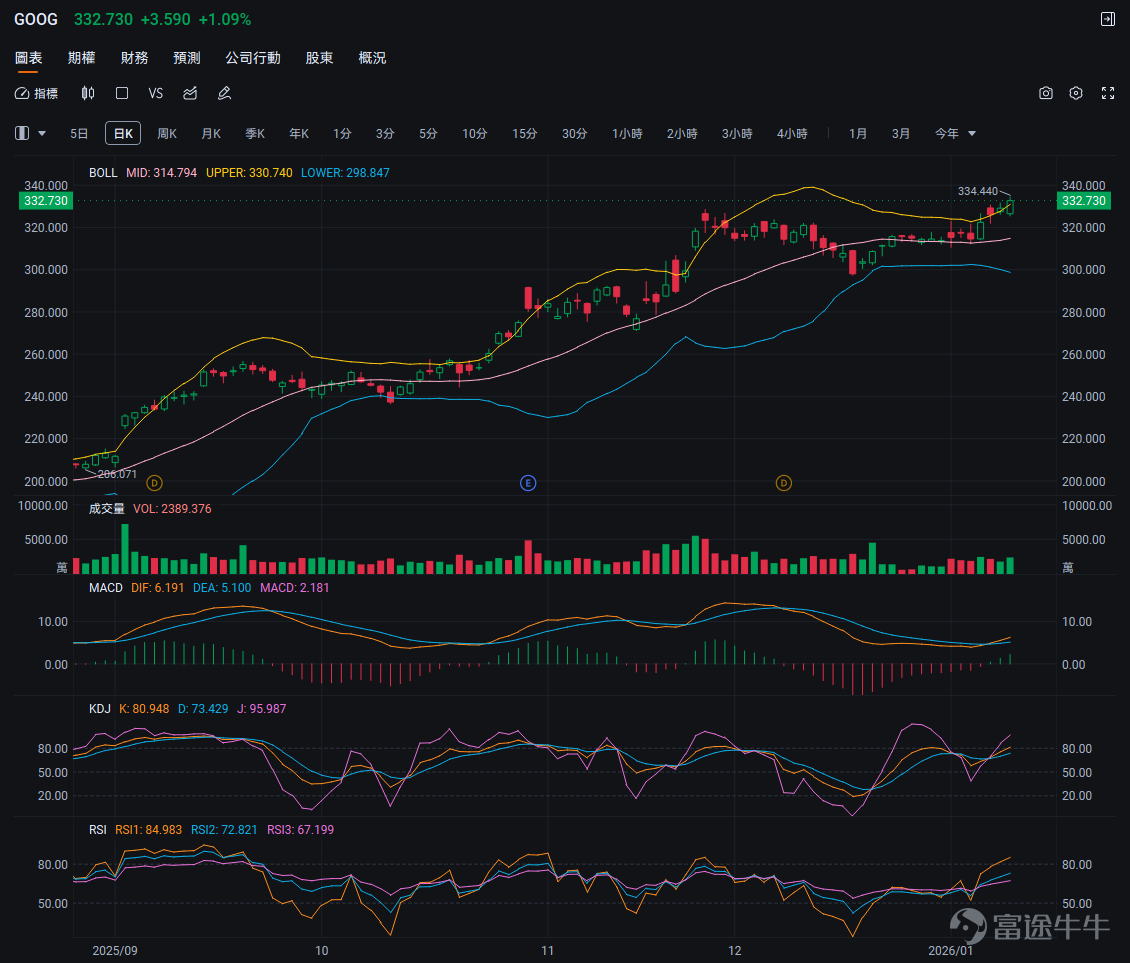Activate the pencil drawing tool
Screen dimensions: 1130x963
224,94
